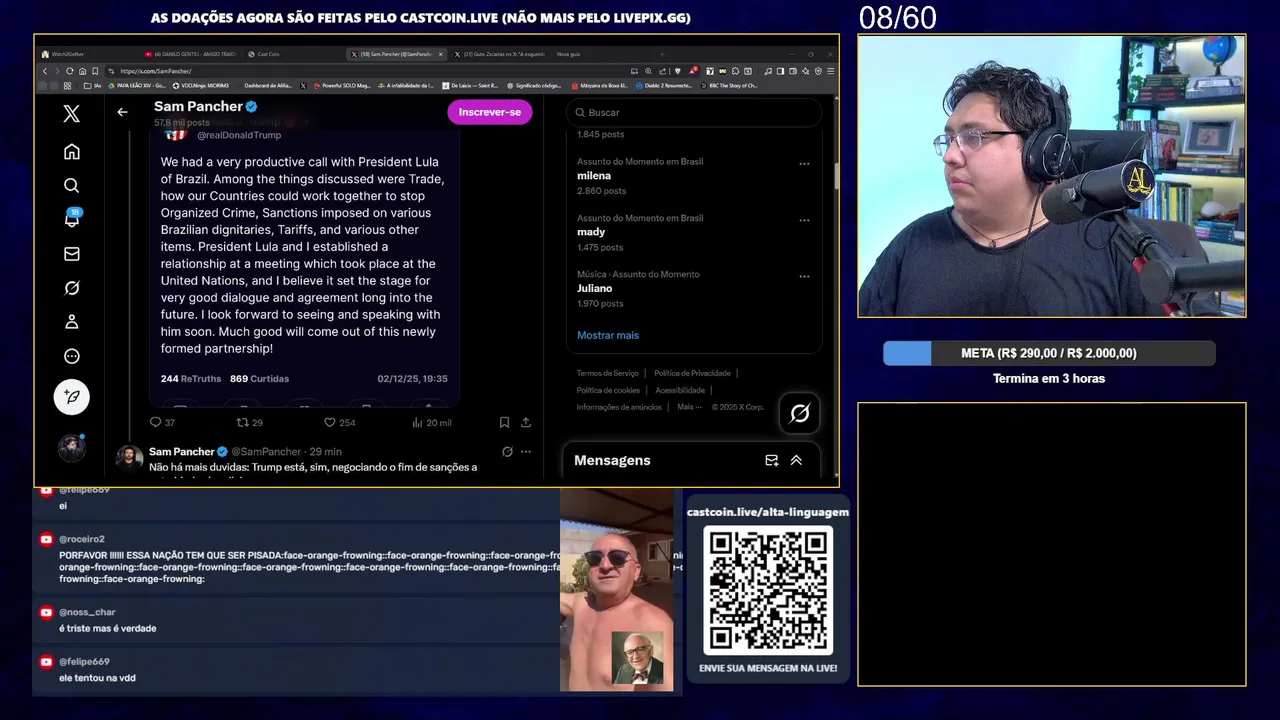This screenshot has width=1280, height=720.
Task: Click floating Grok button near Mensagens
Action: point(800,413)
